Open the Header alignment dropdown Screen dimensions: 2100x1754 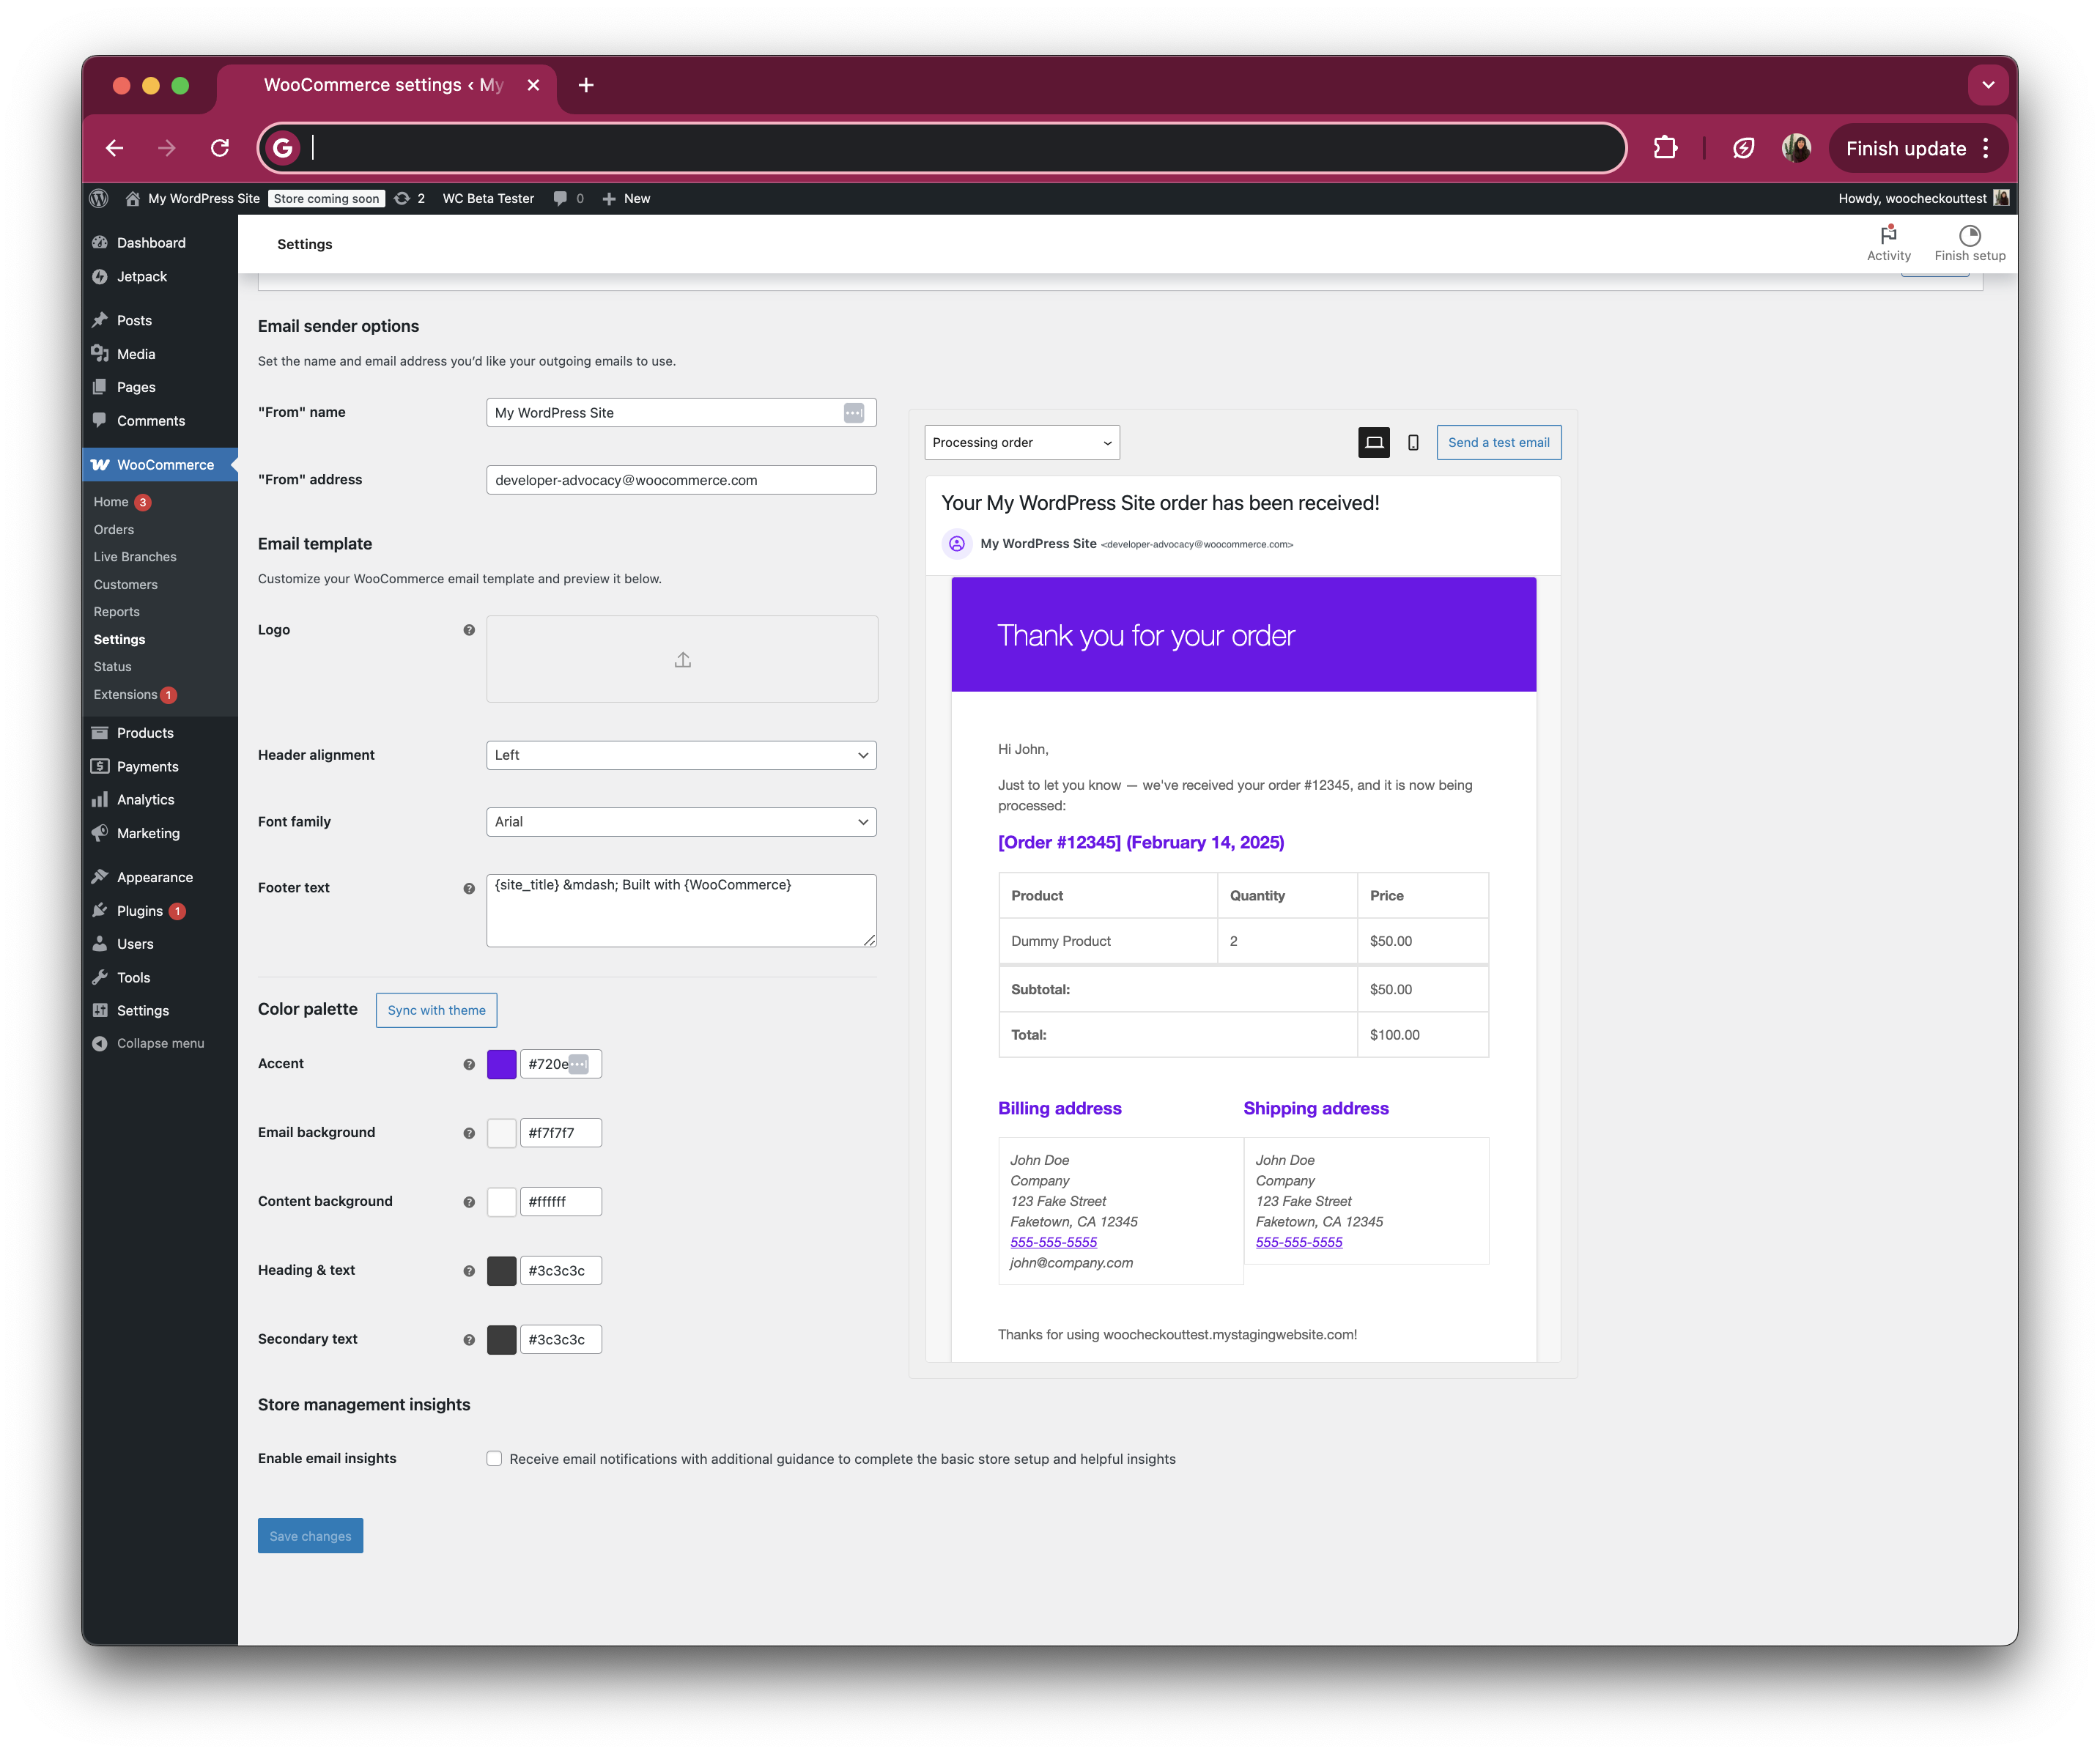click(681, 755)
